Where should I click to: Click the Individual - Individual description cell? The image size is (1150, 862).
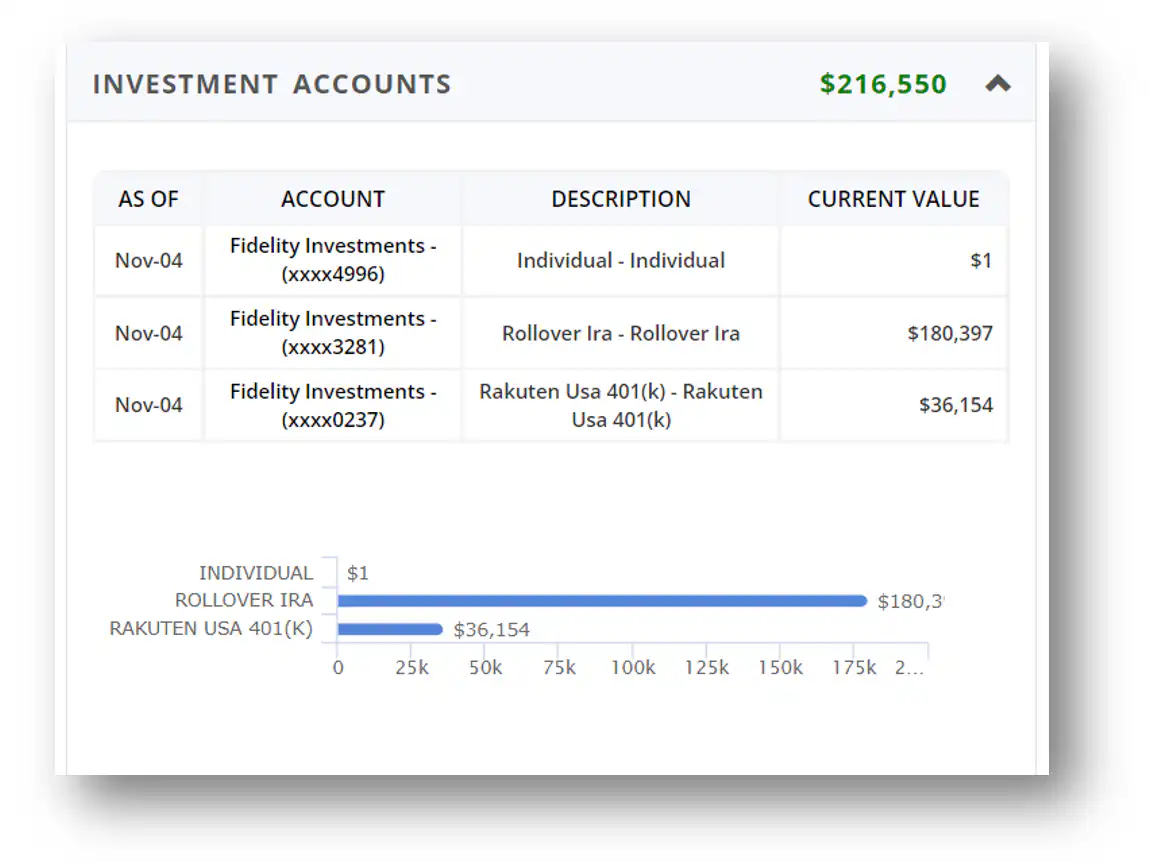pos(620,260)
